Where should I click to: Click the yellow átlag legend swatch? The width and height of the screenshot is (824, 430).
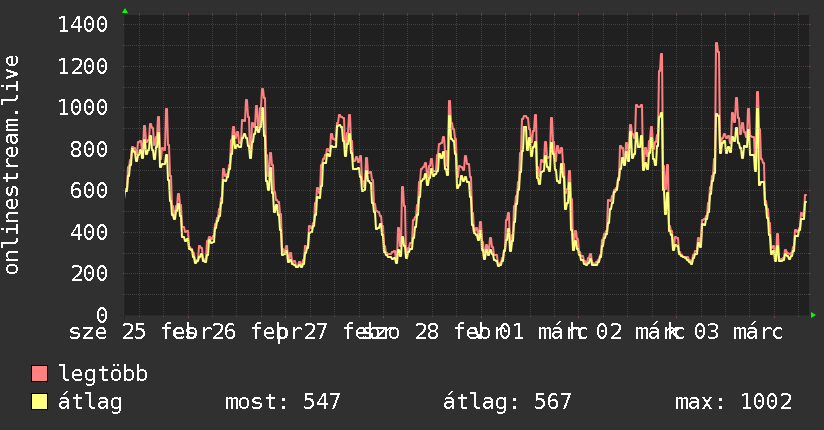[39, 401]
